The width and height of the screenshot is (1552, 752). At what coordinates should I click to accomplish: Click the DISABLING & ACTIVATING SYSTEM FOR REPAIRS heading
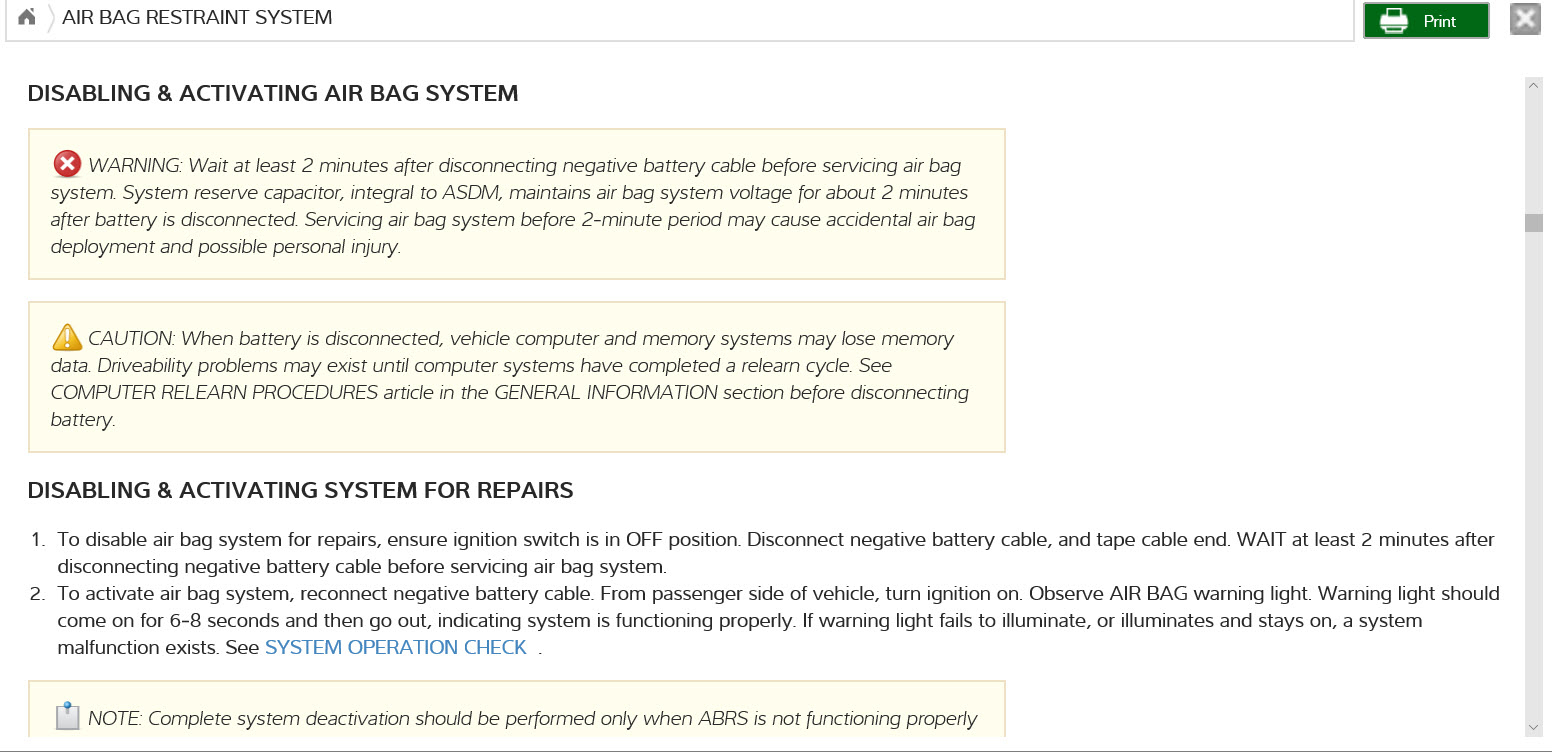tap(300, 490)
